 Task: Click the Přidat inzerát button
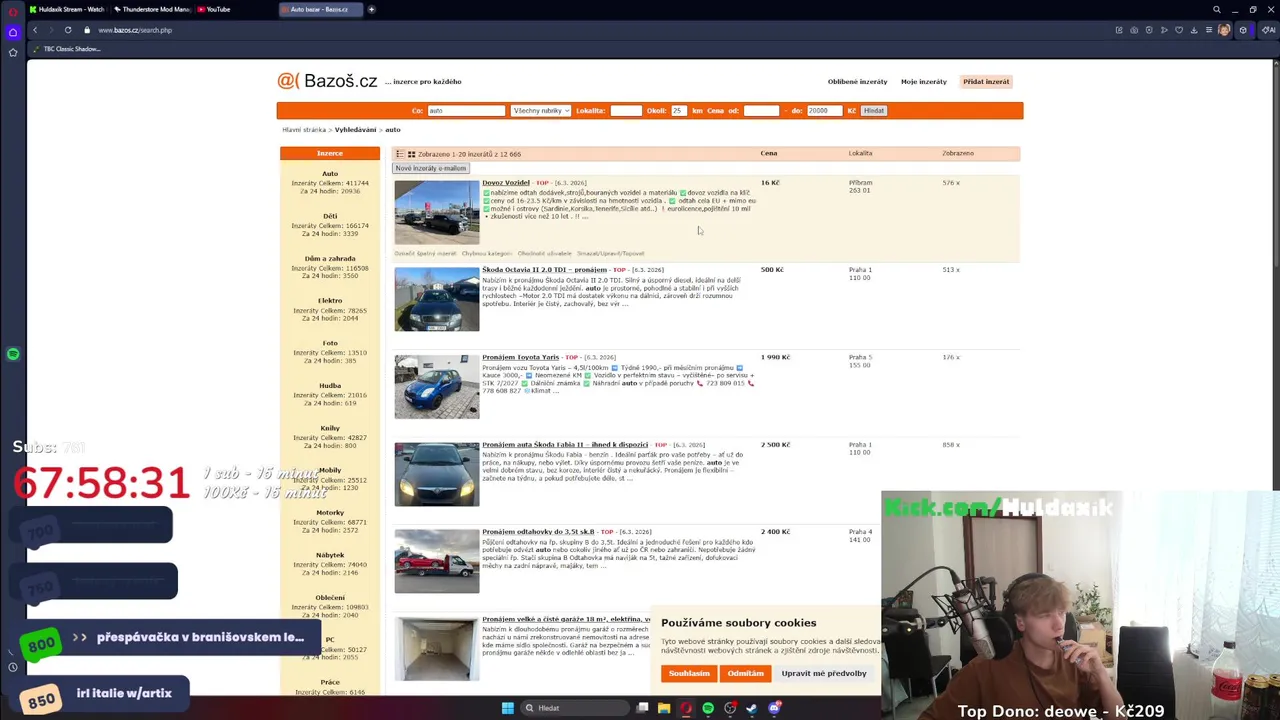pos(986,82)
